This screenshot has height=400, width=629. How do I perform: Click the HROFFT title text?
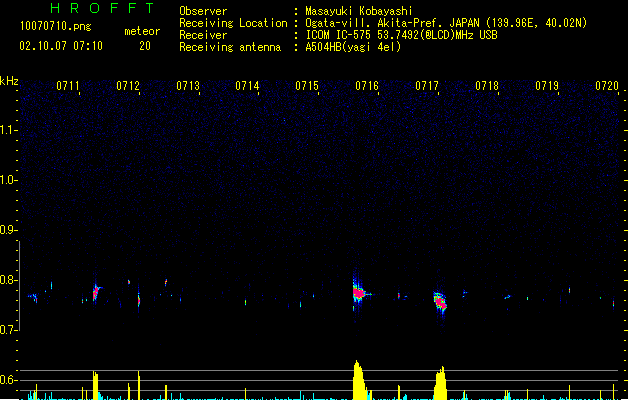(103, 8)
